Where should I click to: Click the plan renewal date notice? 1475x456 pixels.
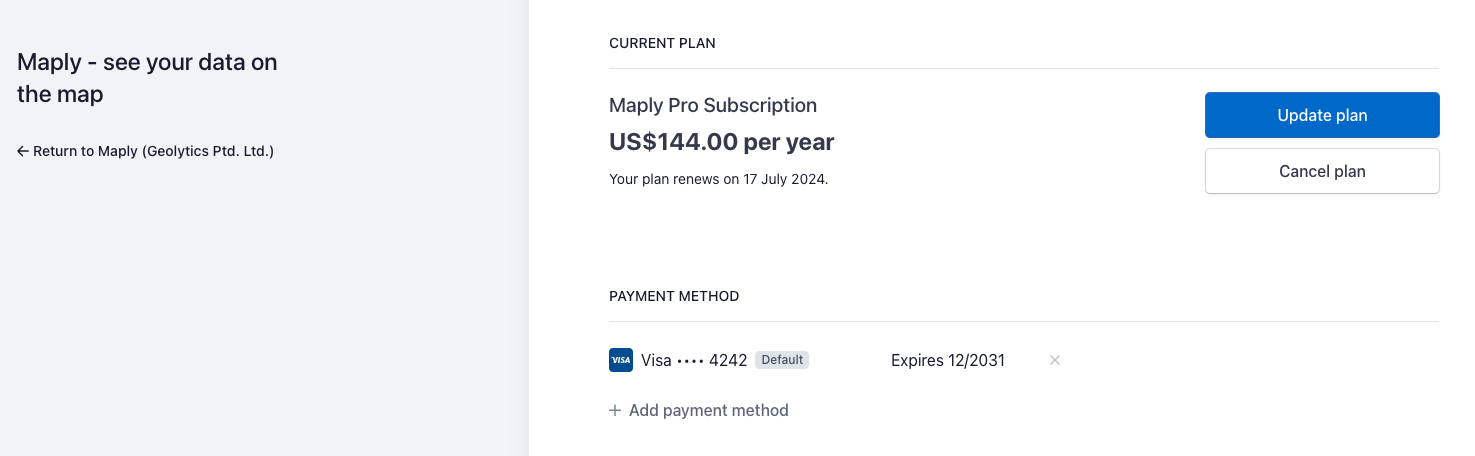(x=718, y=180)
